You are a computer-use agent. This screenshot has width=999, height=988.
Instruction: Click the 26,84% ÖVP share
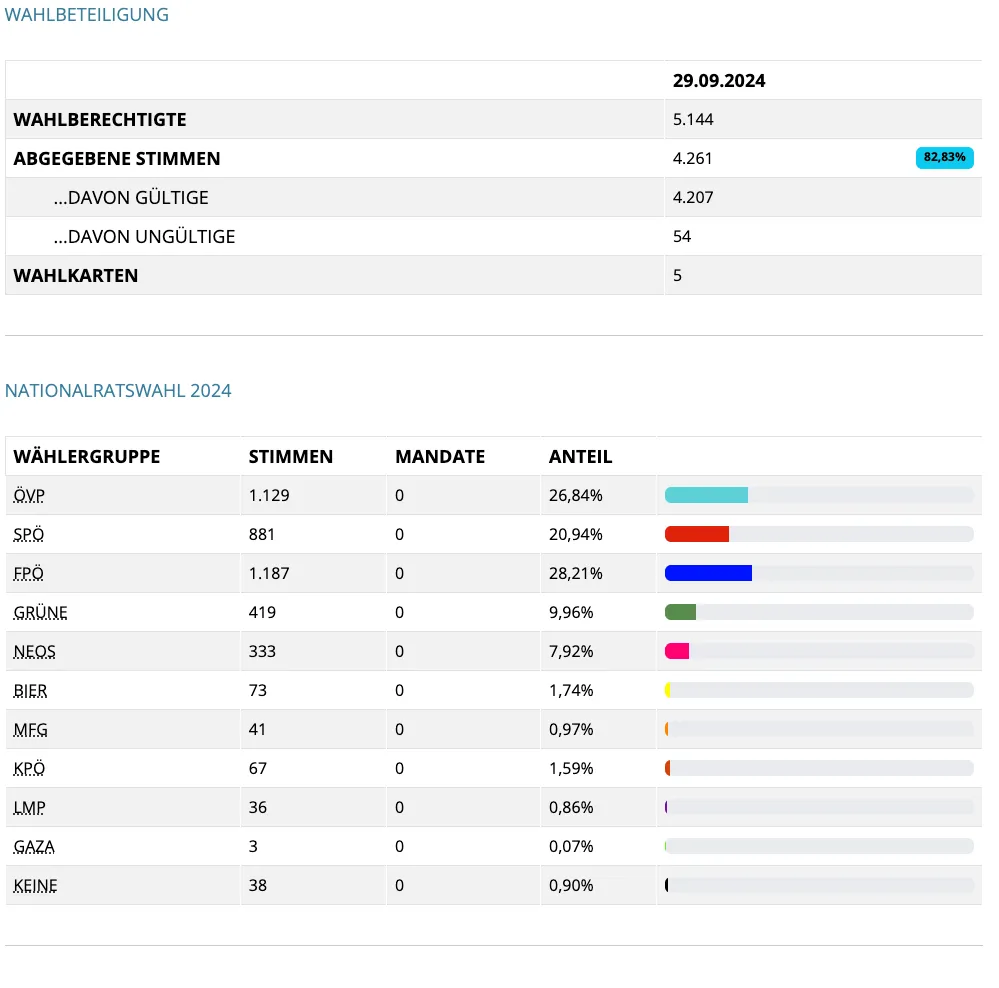(576, 496)
